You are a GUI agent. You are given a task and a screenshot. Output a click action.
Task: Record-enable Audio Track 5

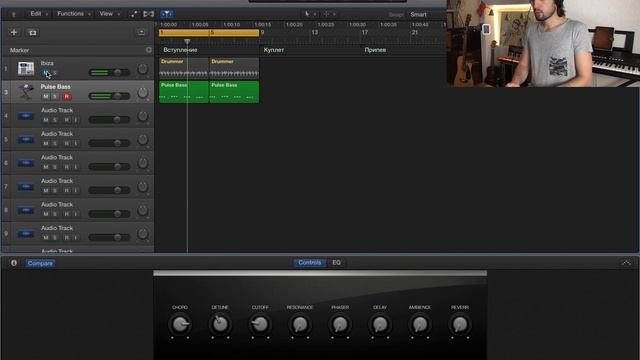(67, 144)
